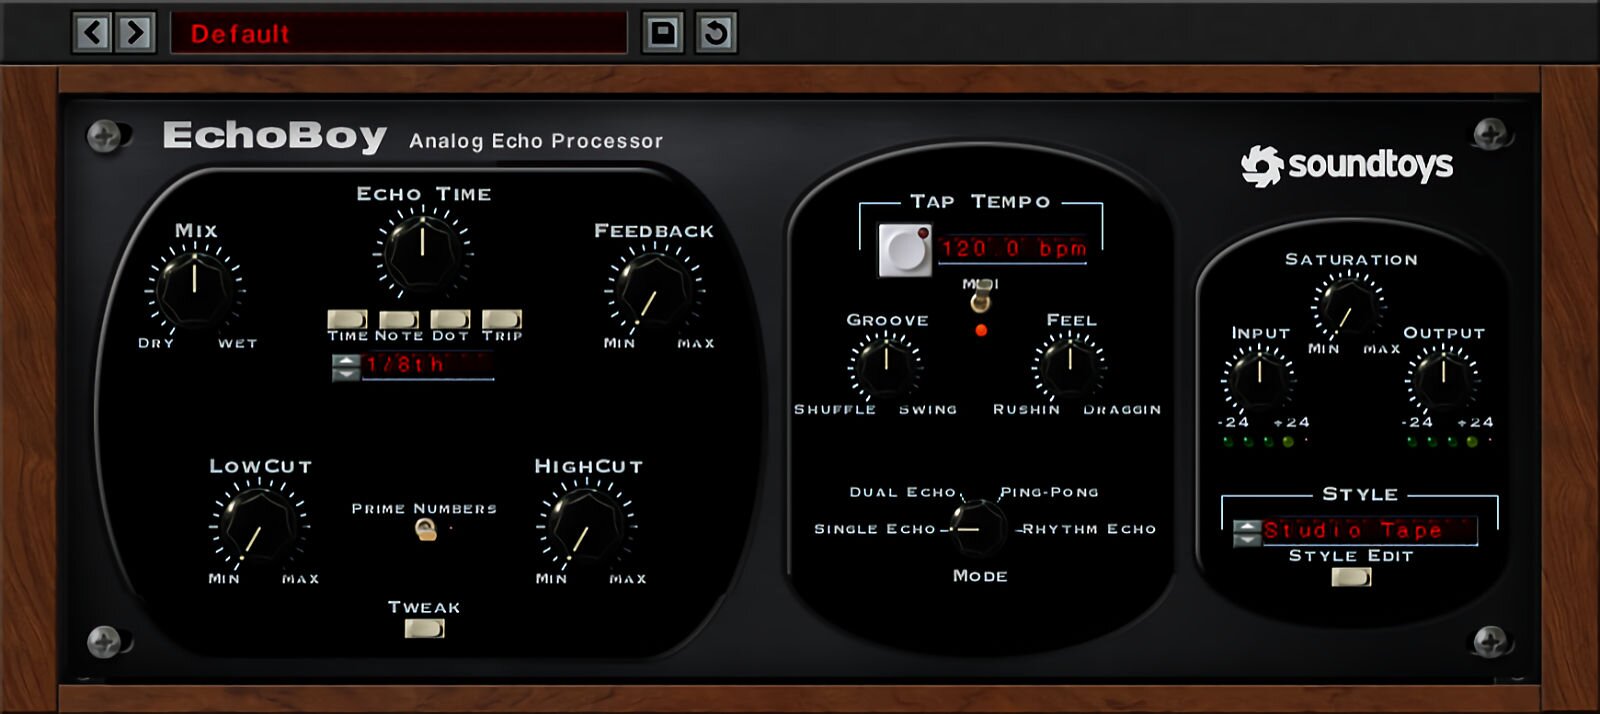This screenshot has width=1600, height=714.
Task: Click the Style Edit button
Action: coord(1351,577)
